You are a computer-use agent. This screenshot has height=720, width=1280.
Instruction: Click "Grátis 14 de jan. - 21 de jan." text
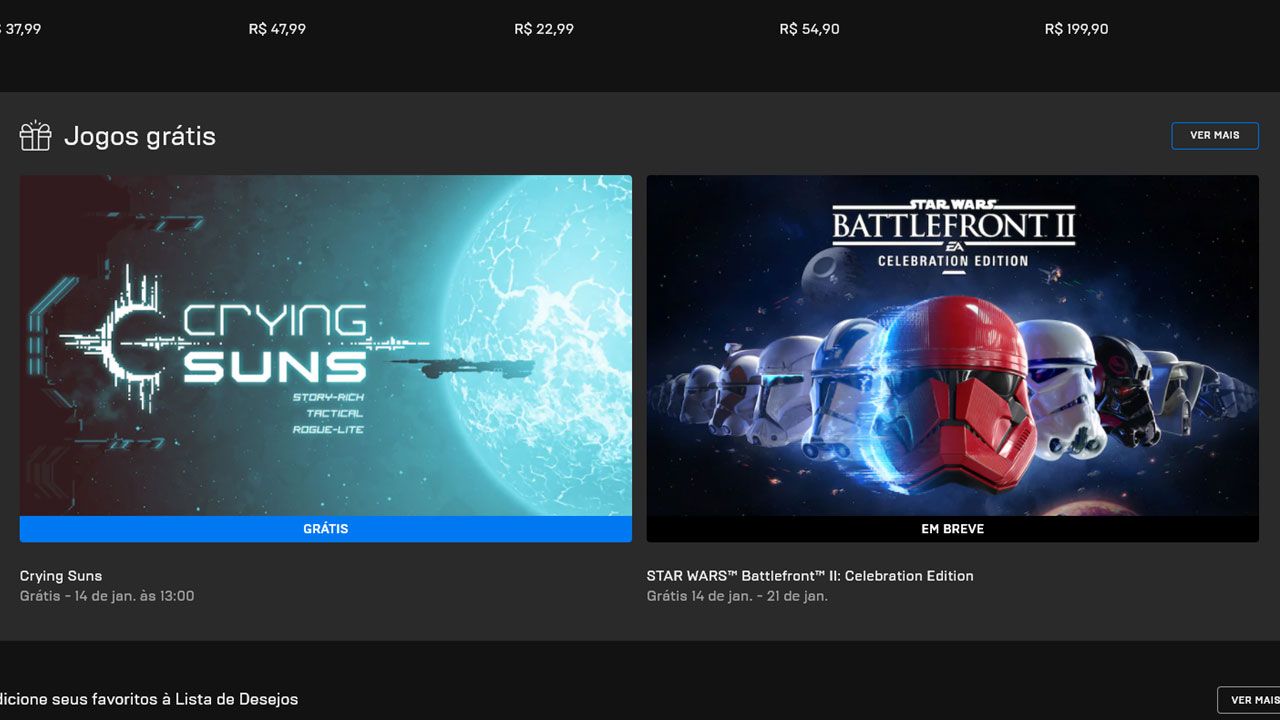[x=737, y=596]
